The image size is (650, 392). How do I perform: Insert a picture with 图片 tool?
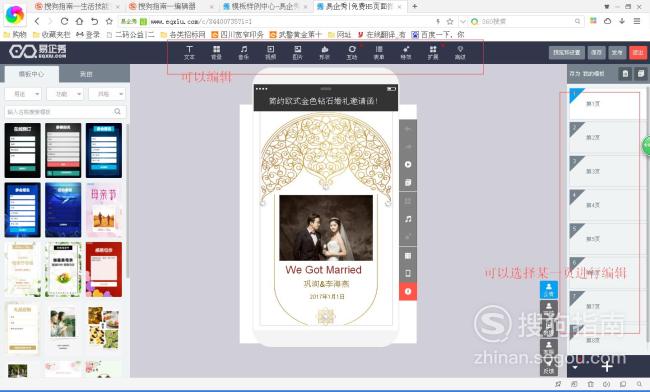(x=298, y=53)
